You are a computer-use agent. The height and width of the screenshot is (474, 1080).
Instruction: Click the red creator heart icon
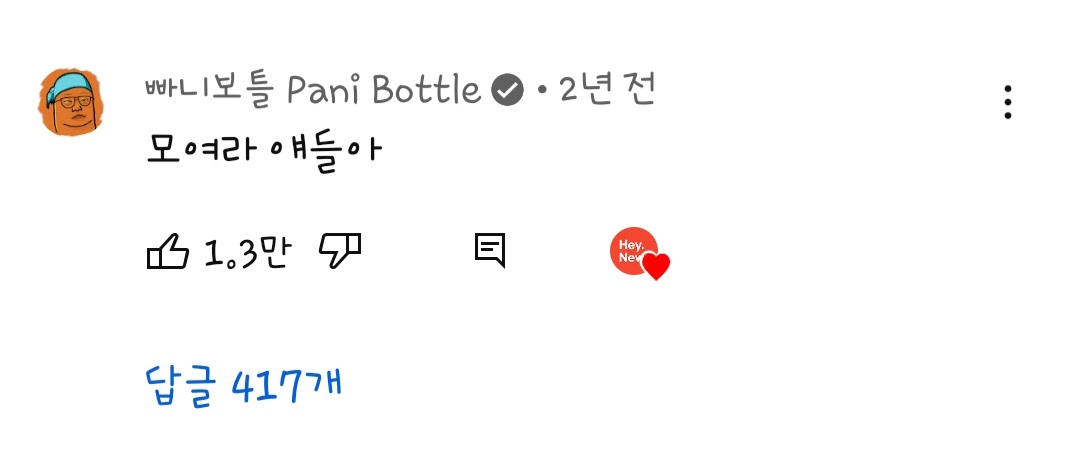pos(656,267)
